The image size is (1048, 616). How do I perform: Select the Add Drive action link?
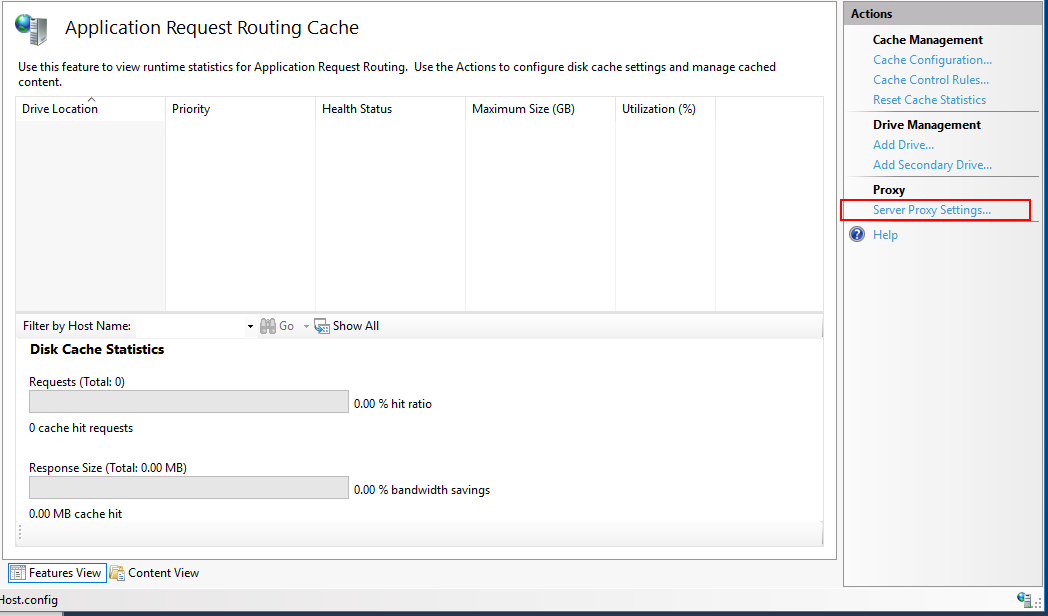[x=903, y=145]
